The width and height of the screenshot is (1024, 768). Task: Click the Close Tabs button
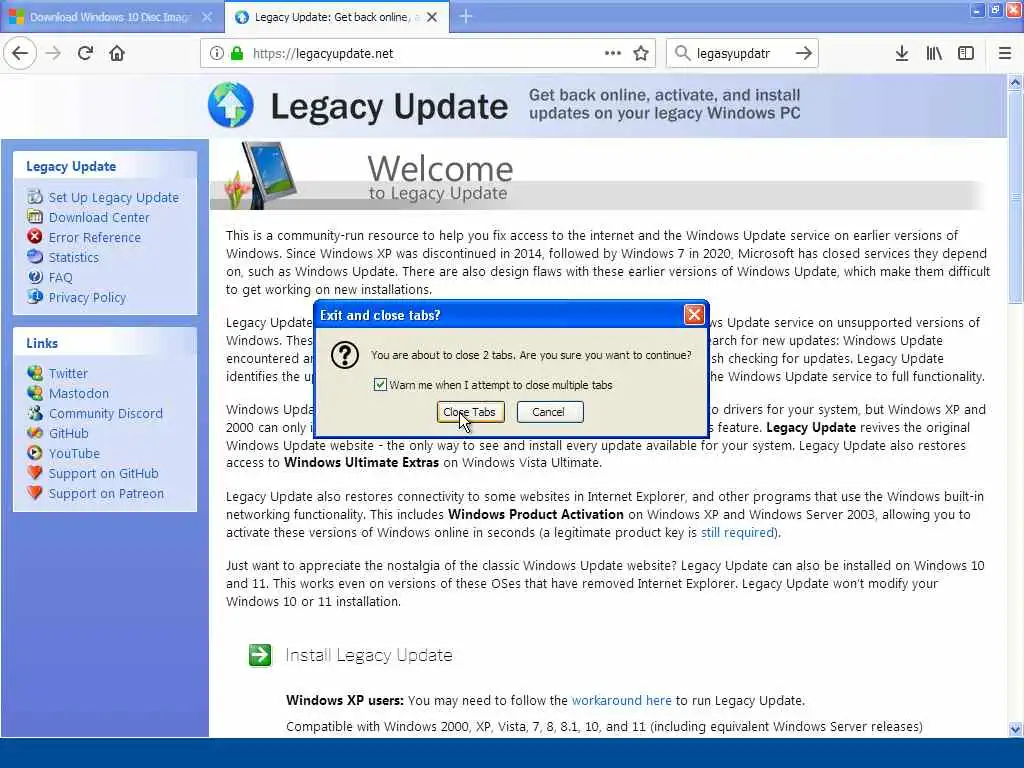(470, 412)
